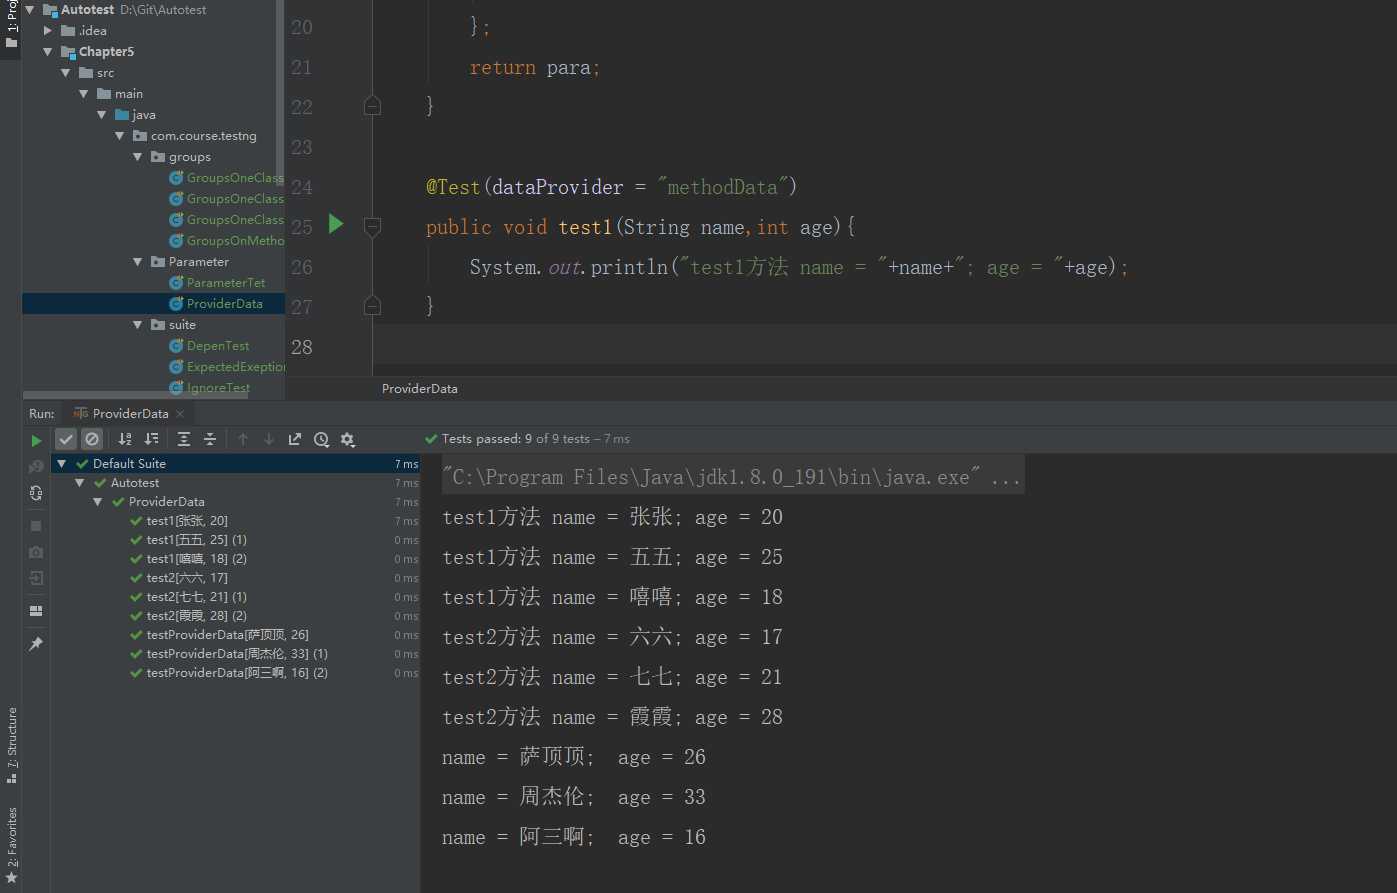Open the Favorites tool window tab
This screenshot has width=1397, height=893.
click(11, 845)
